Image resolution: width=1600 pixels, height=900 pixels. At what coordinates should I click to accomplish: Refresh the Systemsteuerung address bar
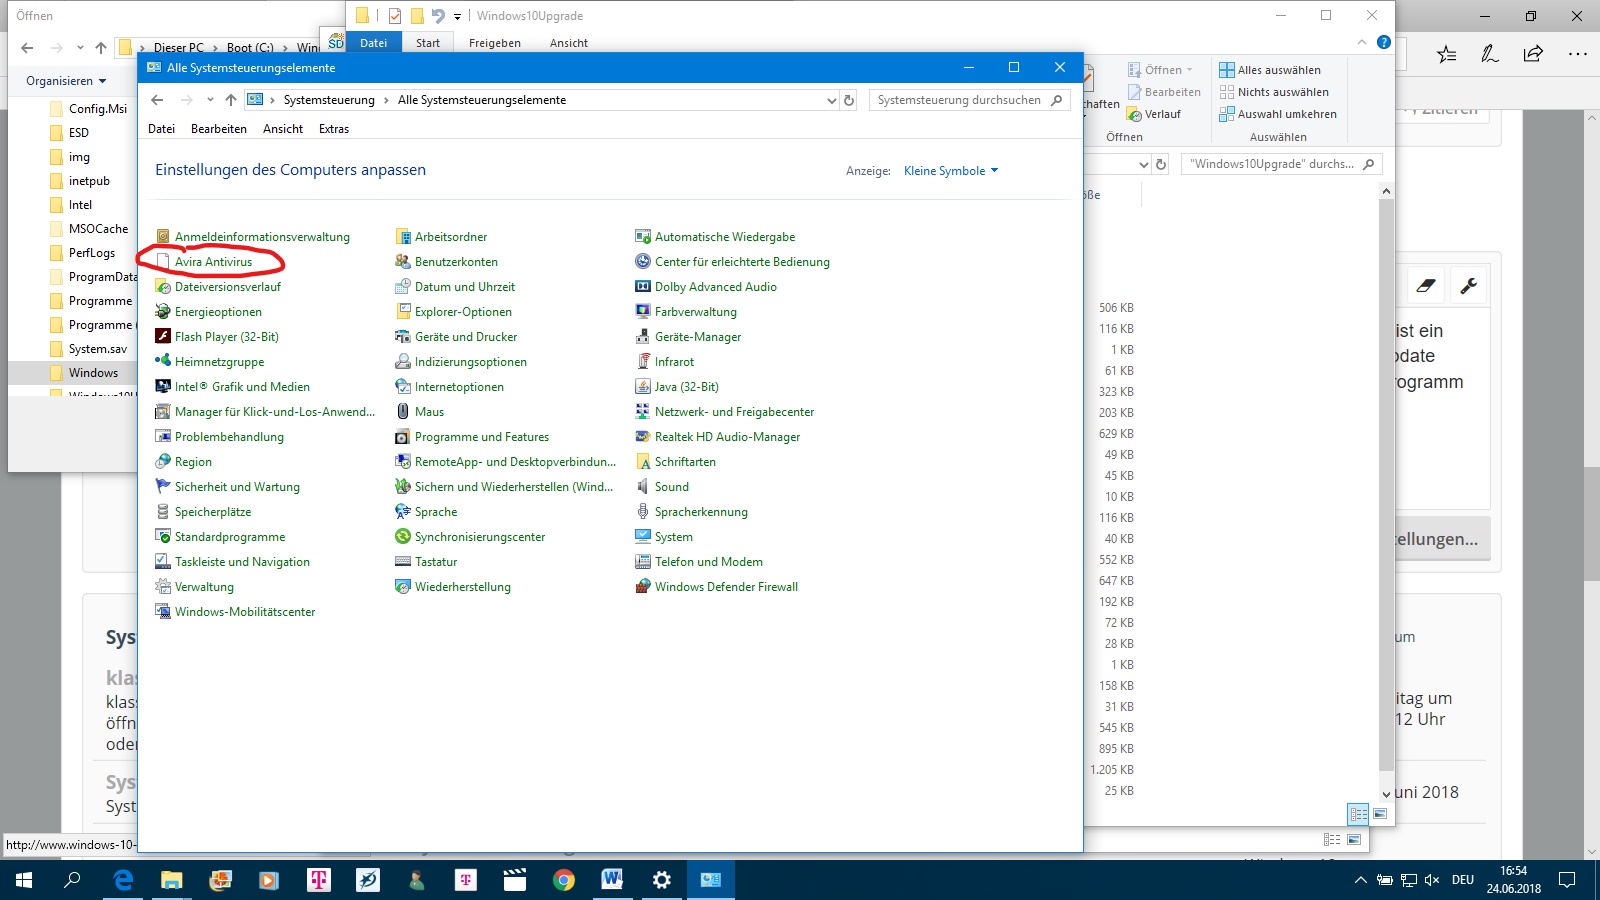[849, 100]
